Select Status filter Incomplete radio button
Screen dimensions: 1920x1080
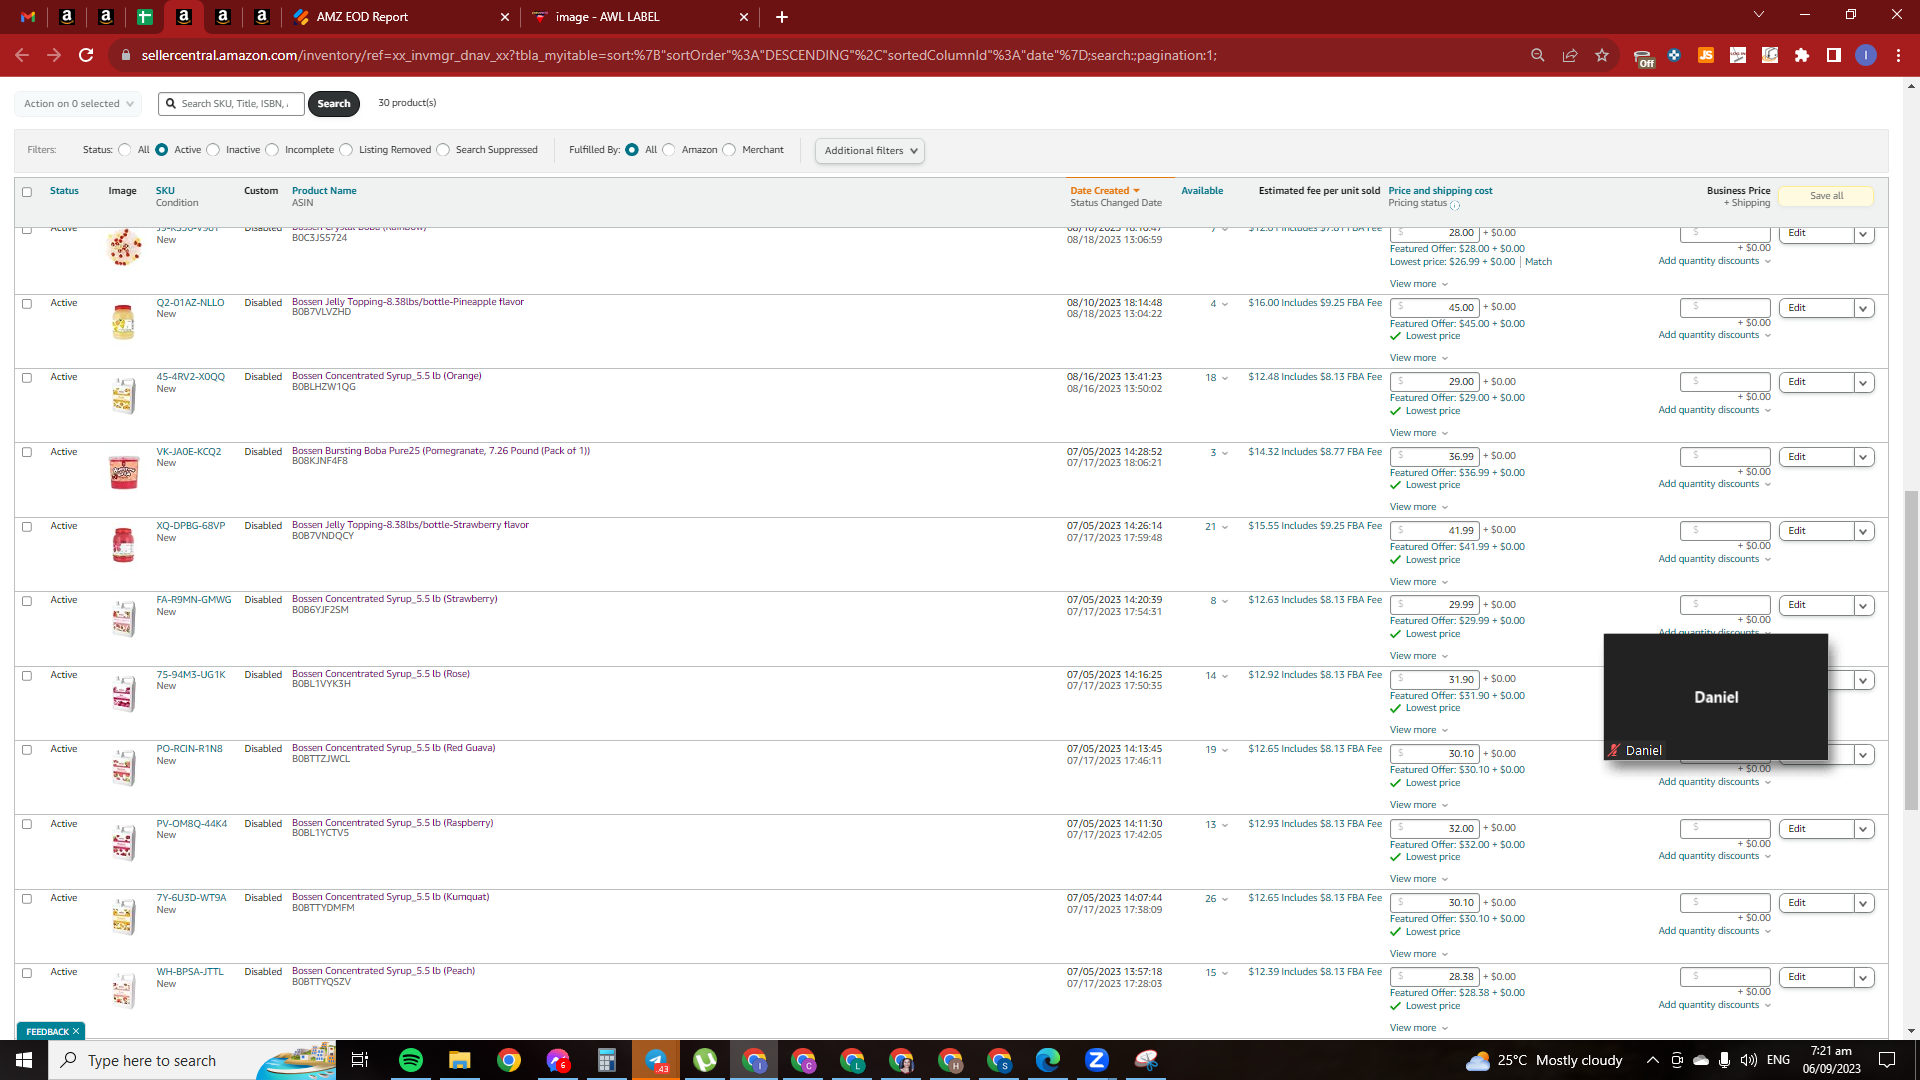[272, 150]
